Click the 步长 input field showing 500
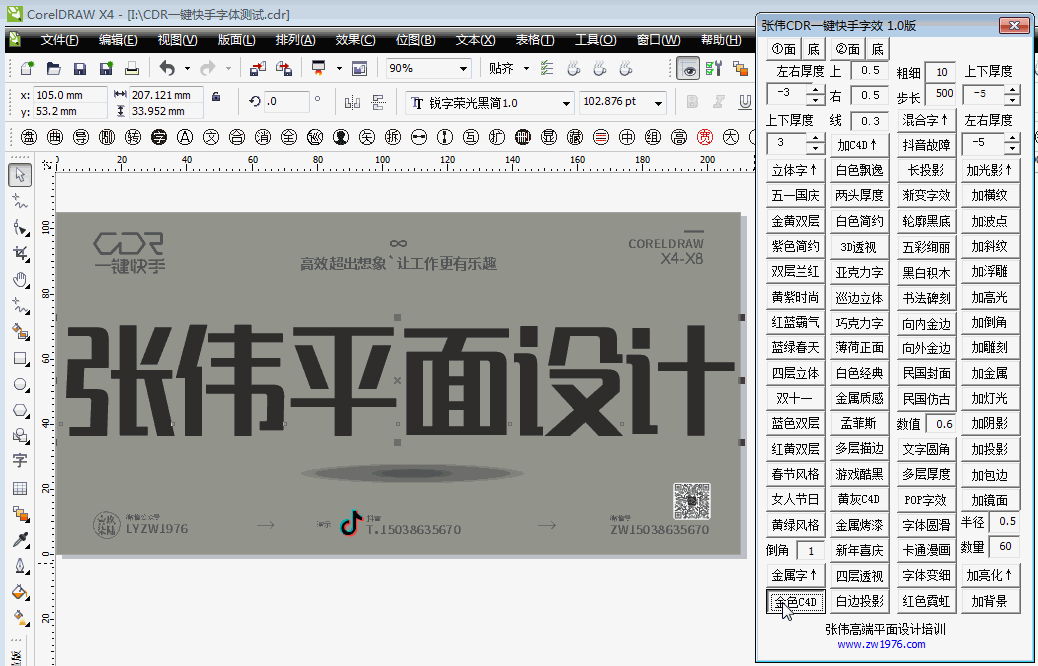This screenshot has height=666, width=1038. [941, 94]
